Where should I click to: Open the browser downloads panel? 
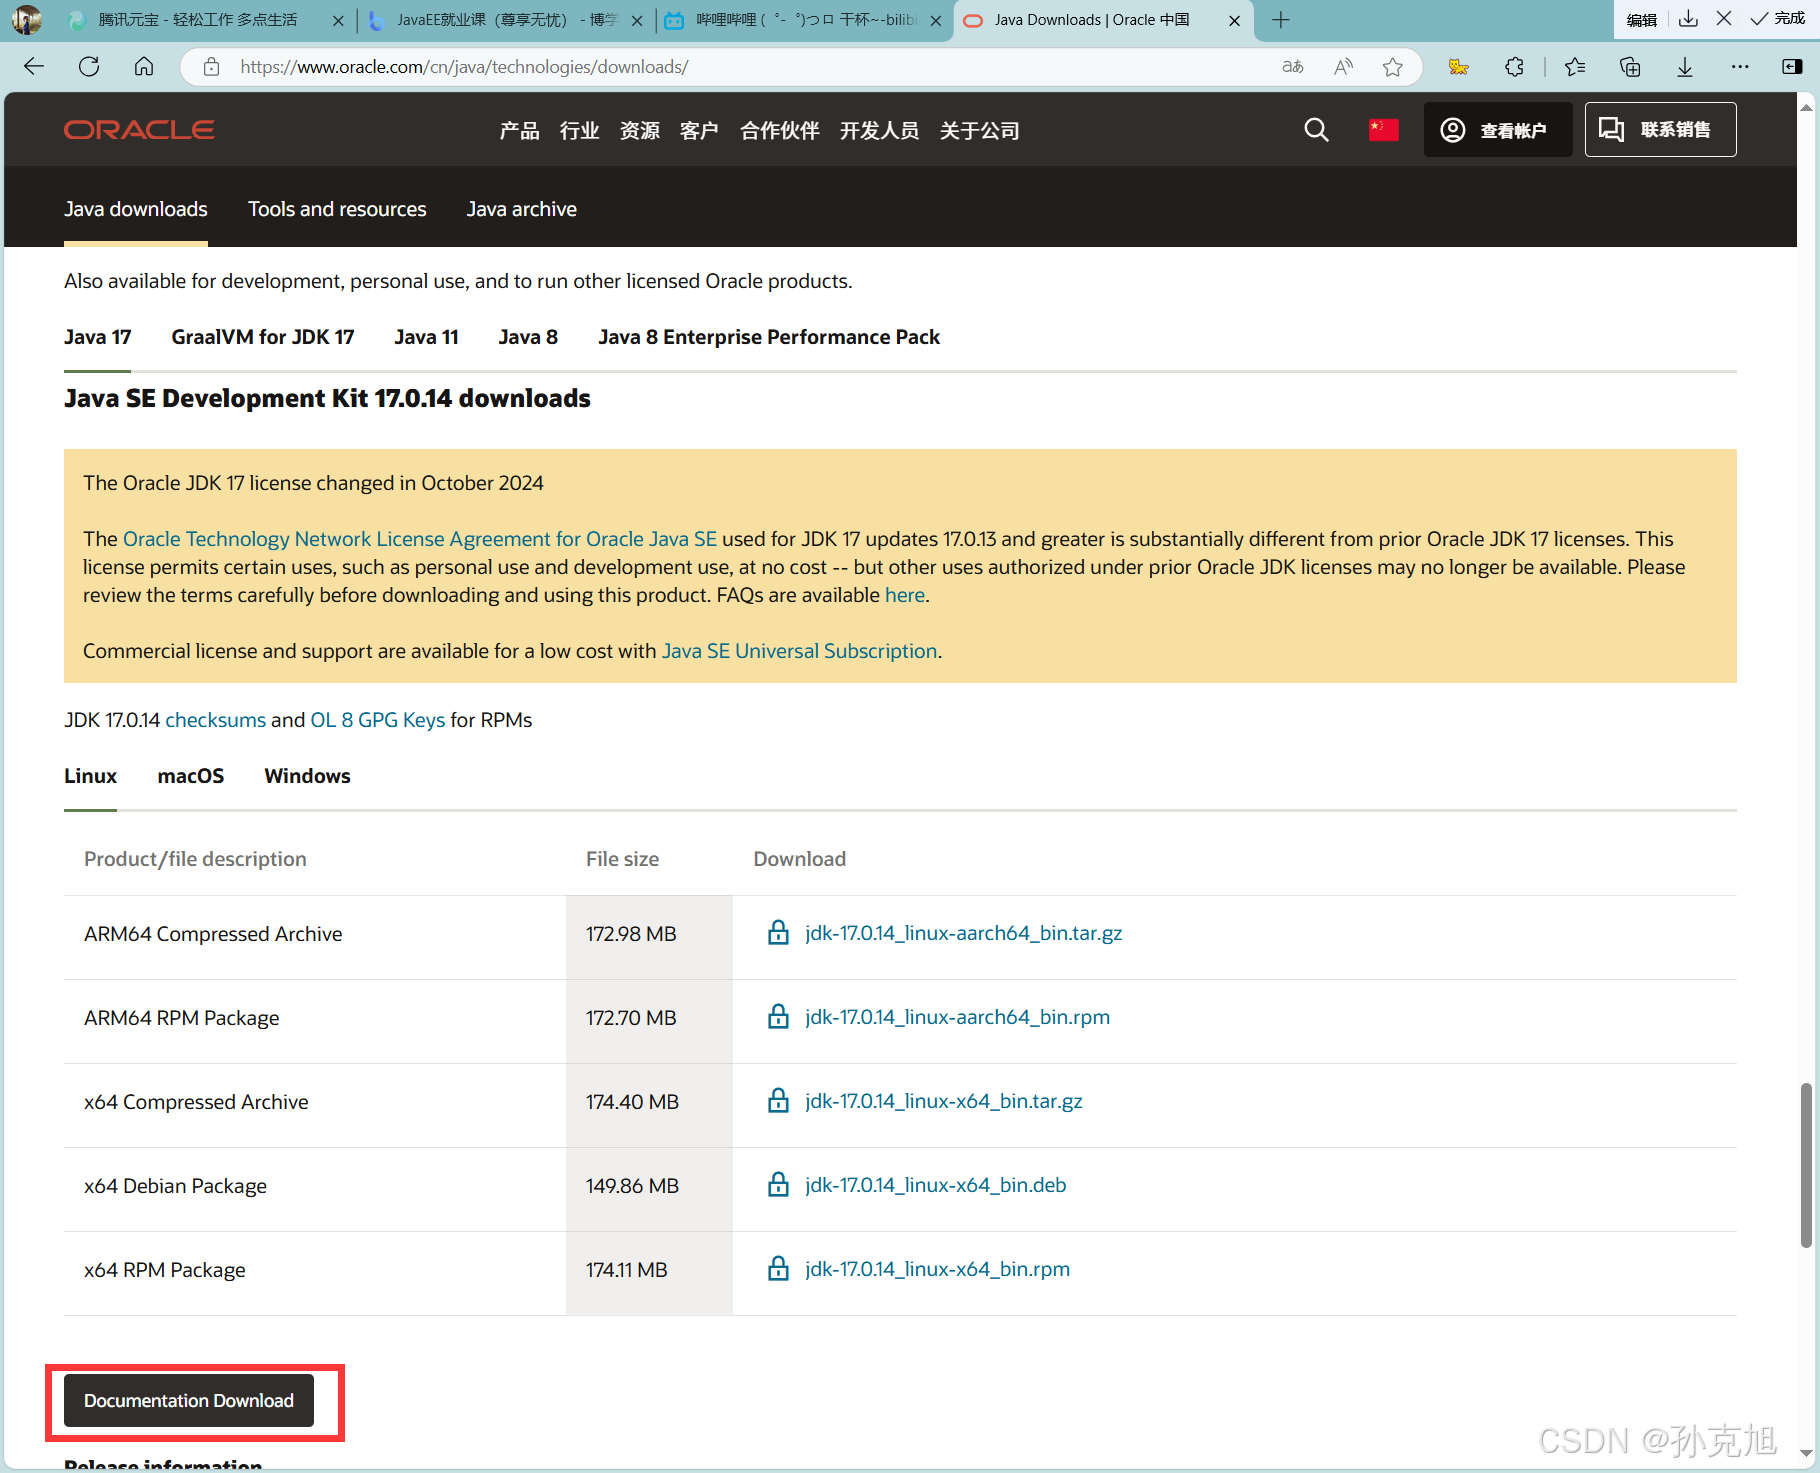(x=1685, y=67)
